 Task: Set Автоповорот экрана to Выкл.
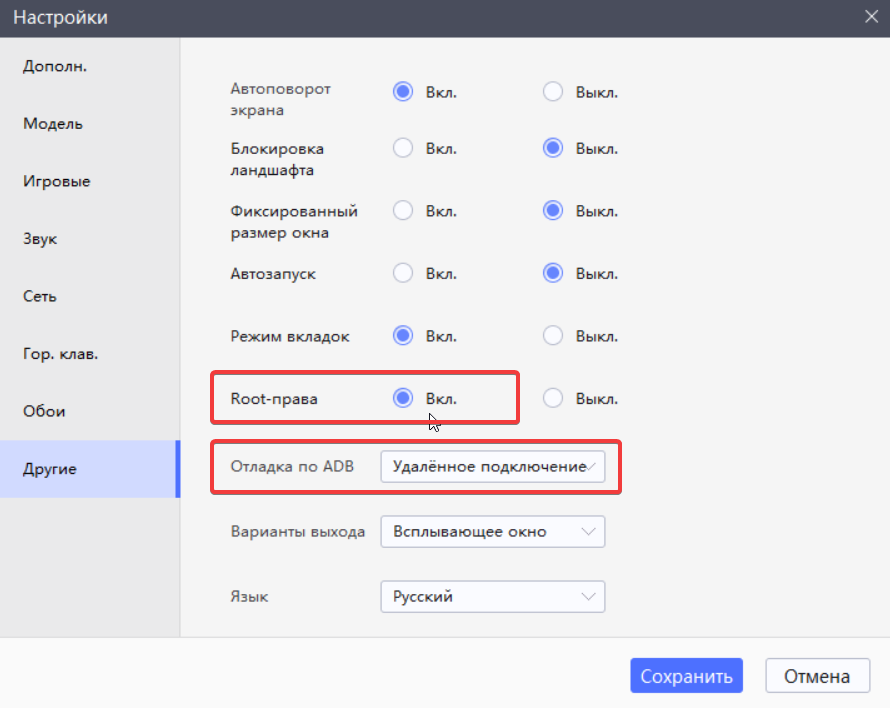pos(553,92)
